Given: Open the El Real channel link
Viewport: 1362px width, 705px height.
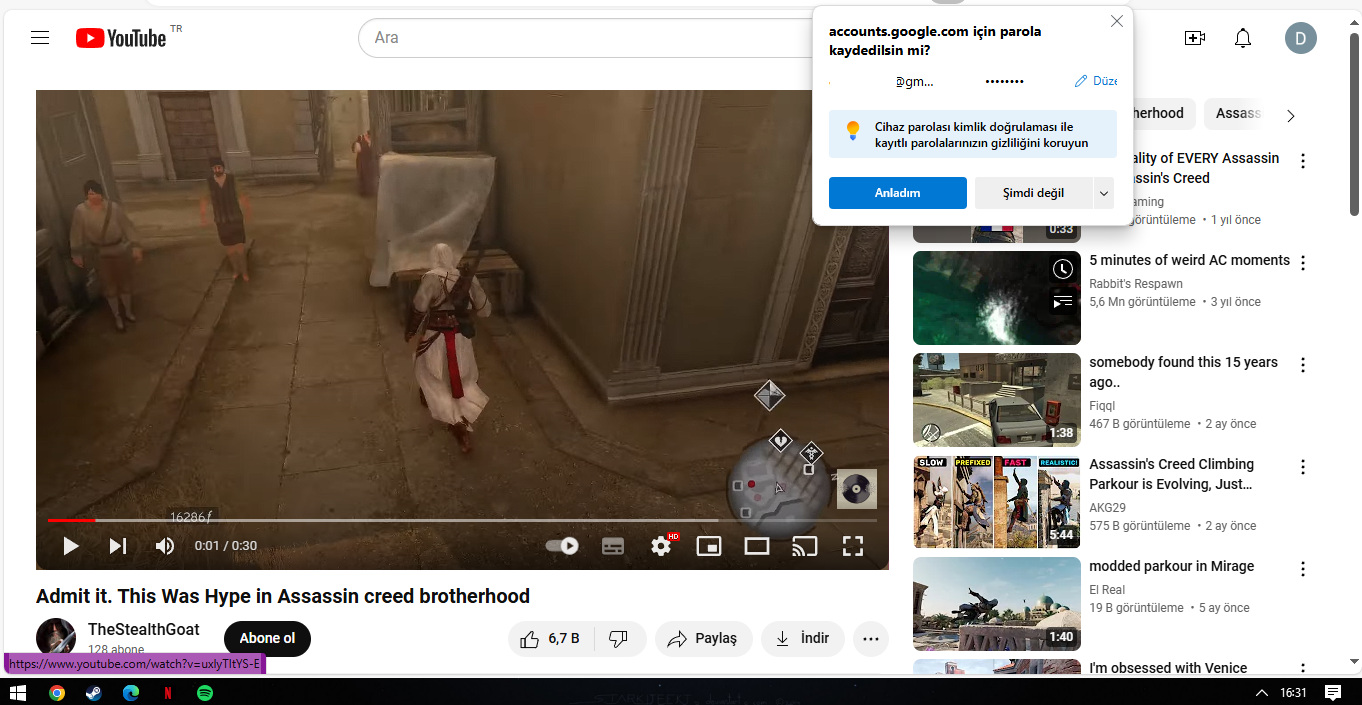Looking at the screenshot, I should (x=1107, y=590).
